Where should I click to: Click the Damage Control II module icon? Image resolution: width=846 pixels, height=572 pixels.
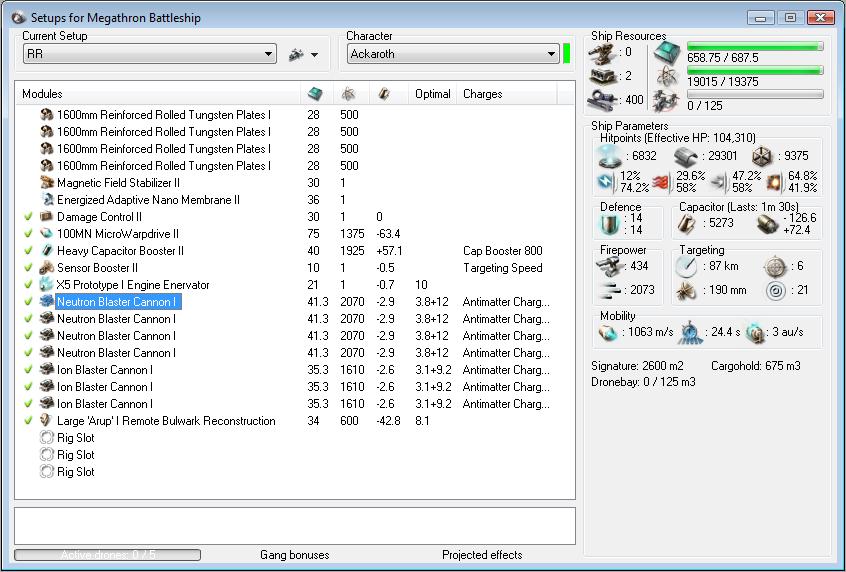coord(46,217)
